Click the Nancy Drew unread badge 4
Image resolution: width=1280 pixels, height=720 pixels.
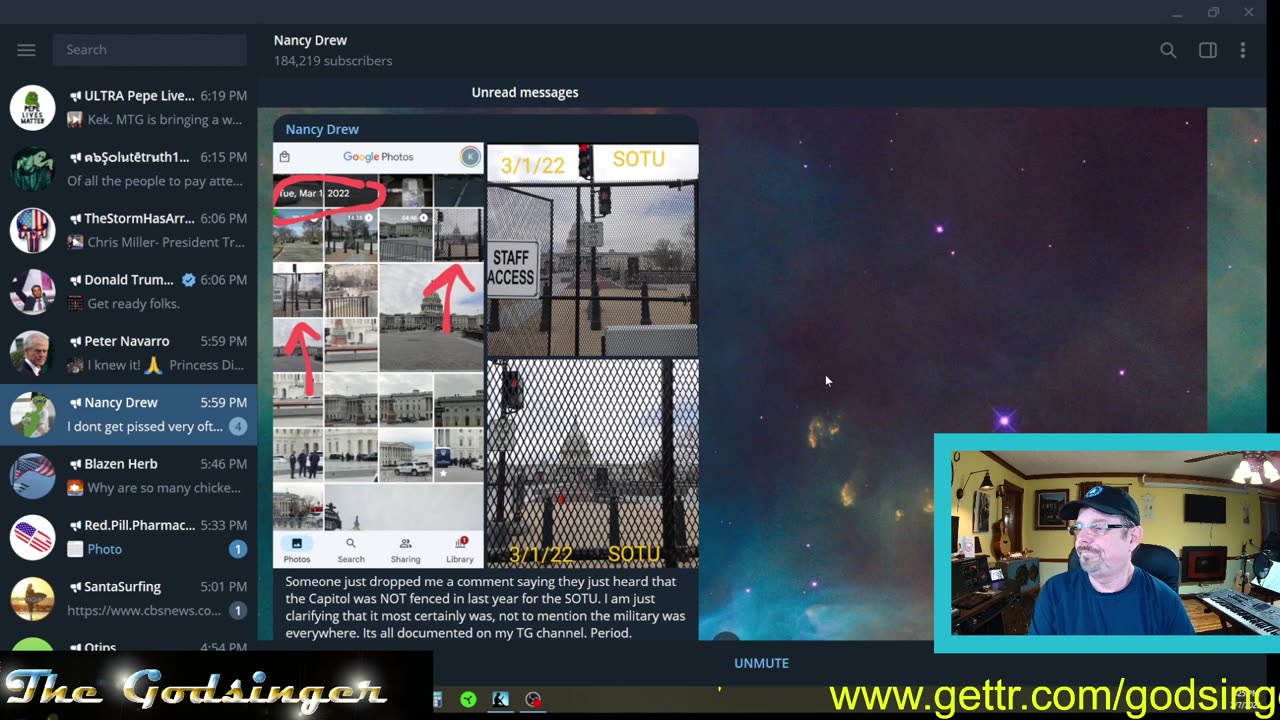tap(237, 426)
